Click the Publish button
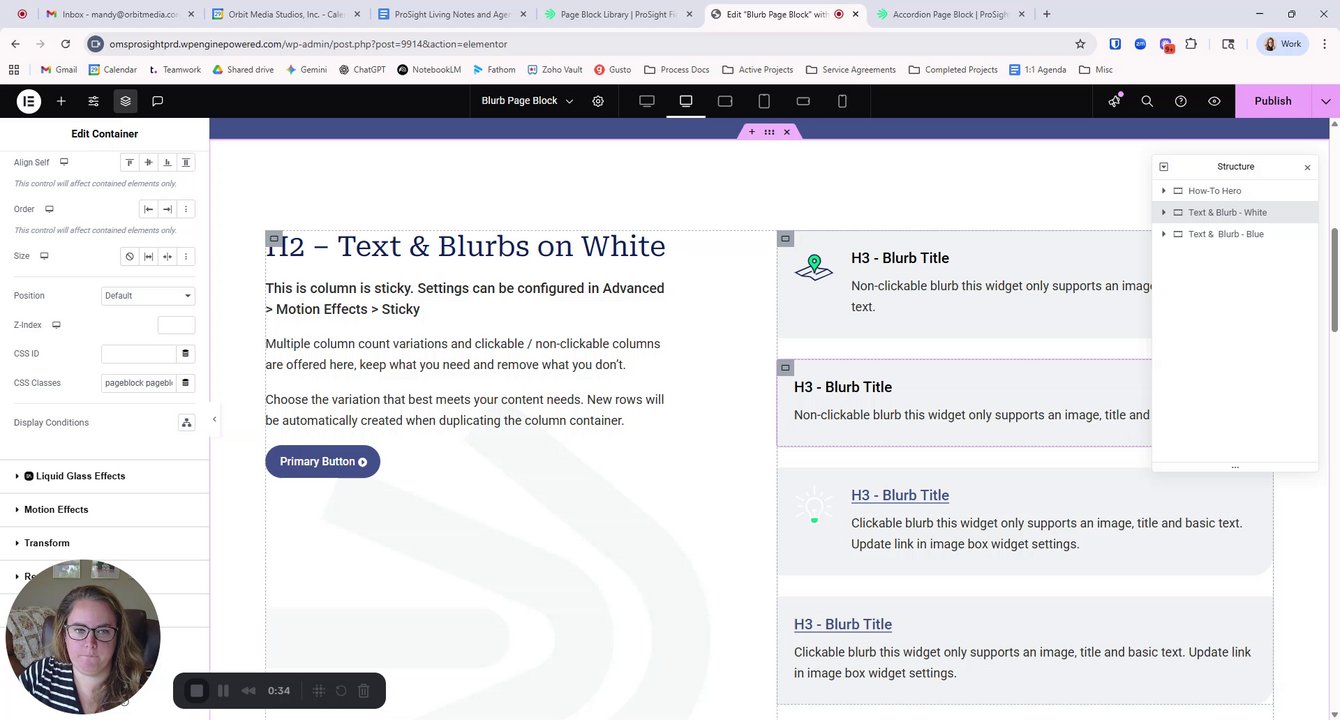1340x720 pixels. pos(1273,101)
